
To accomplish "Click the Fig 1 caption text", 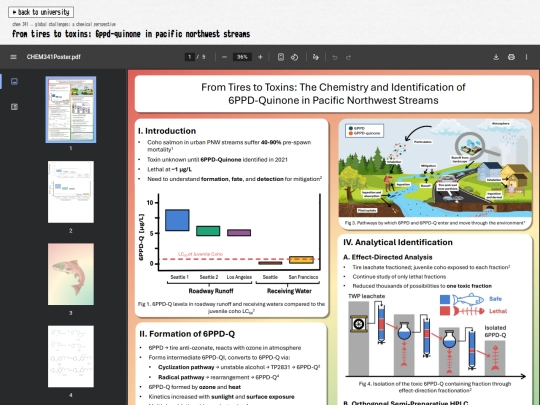I will tap(231, 307).
